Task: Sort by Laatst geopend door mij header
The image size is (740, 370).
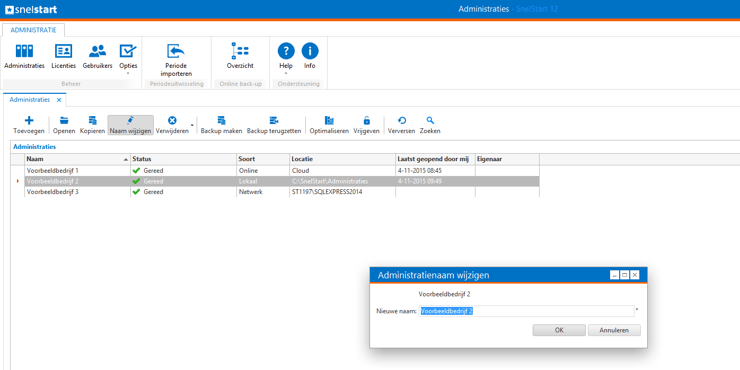Action: click(435, 160)
